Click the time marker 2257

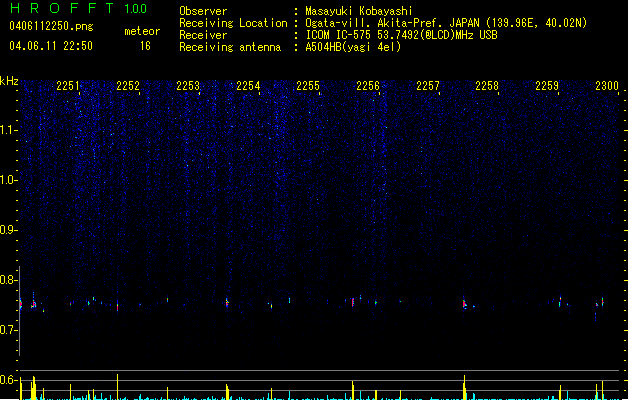click(428, 86)
